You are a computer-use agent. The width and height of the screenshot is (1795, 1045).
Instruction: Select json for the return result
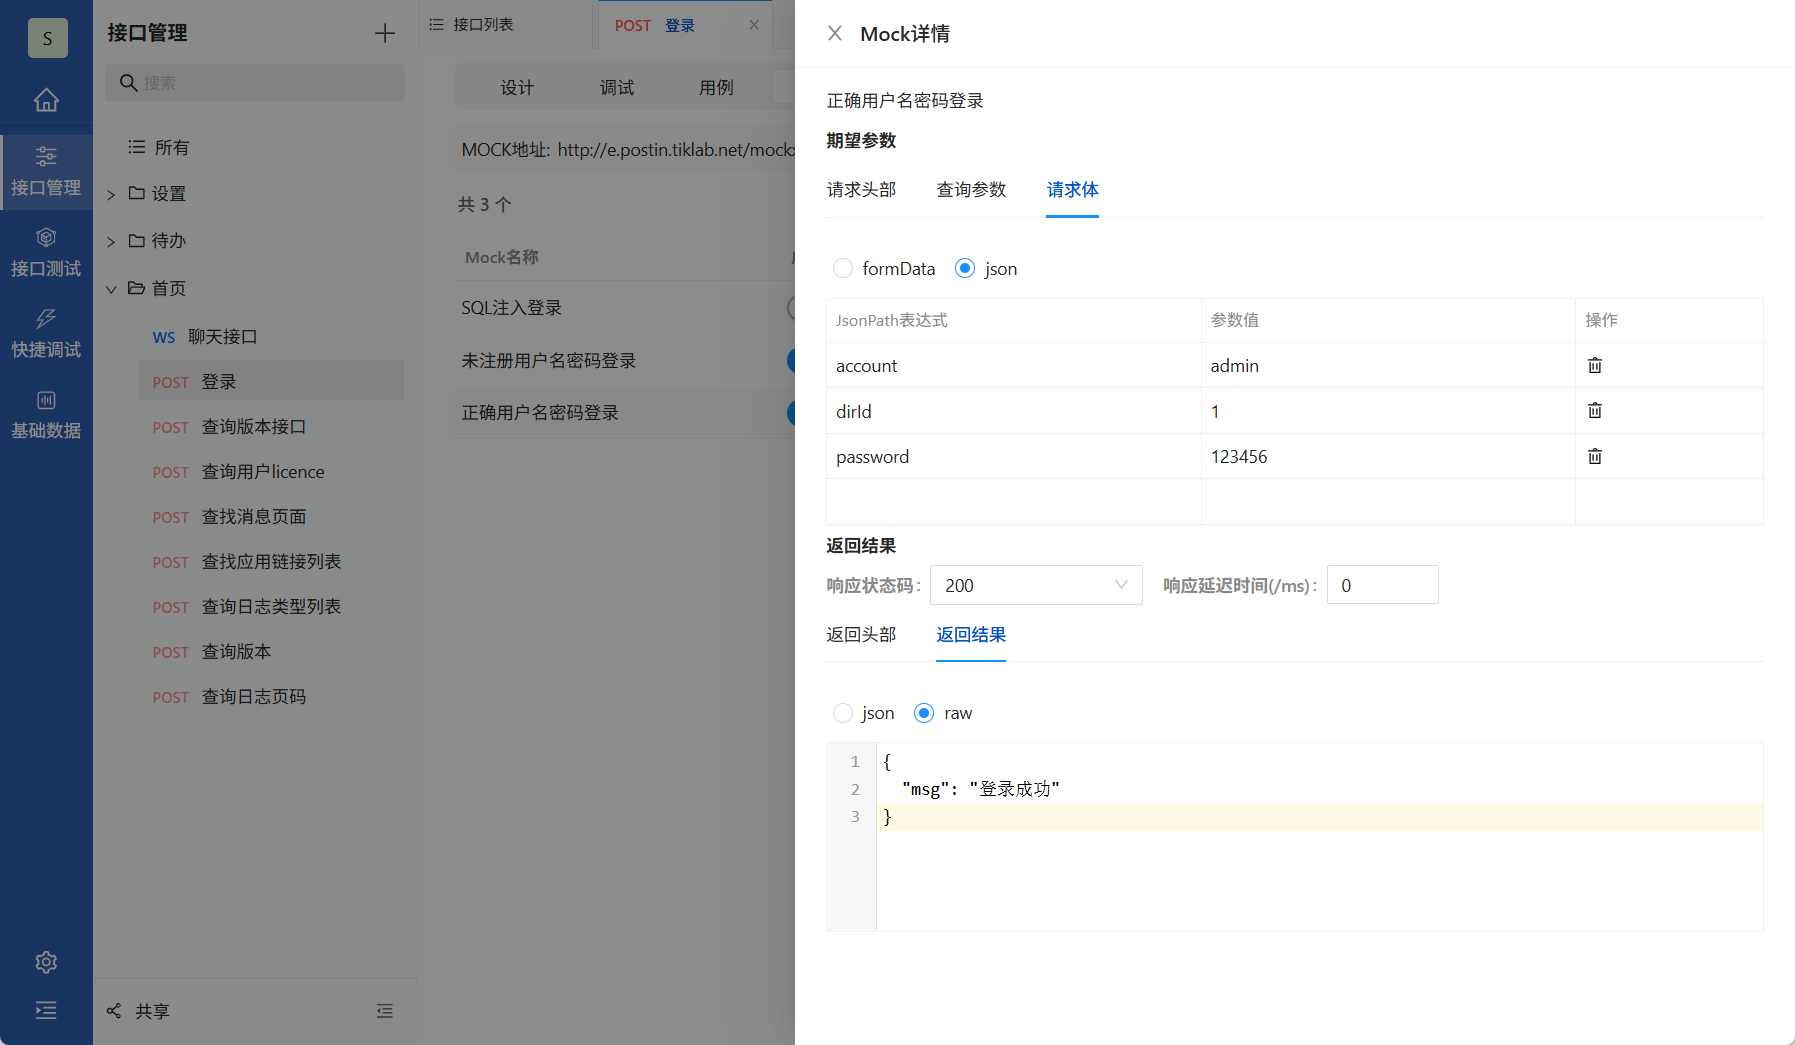pos(843,712)
